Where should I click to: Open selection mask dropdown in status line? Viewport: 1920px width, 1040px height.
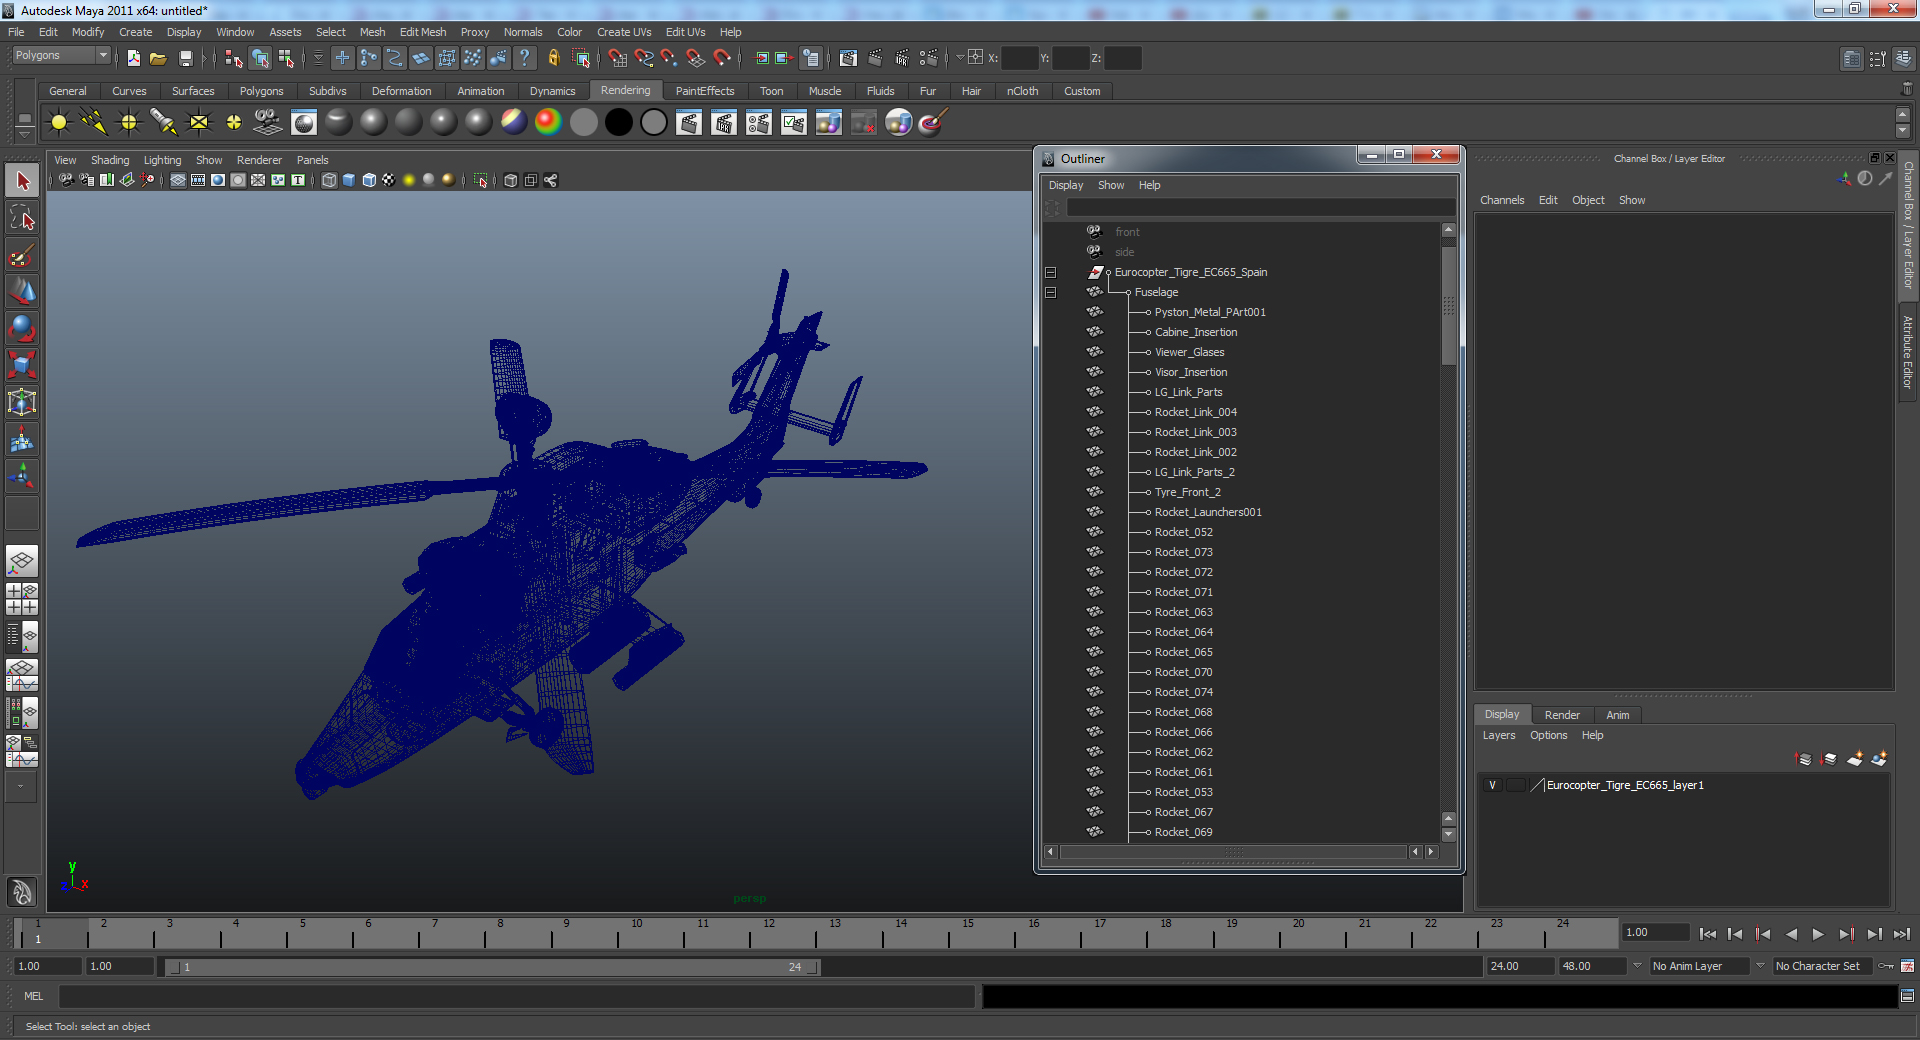[318, 58]
